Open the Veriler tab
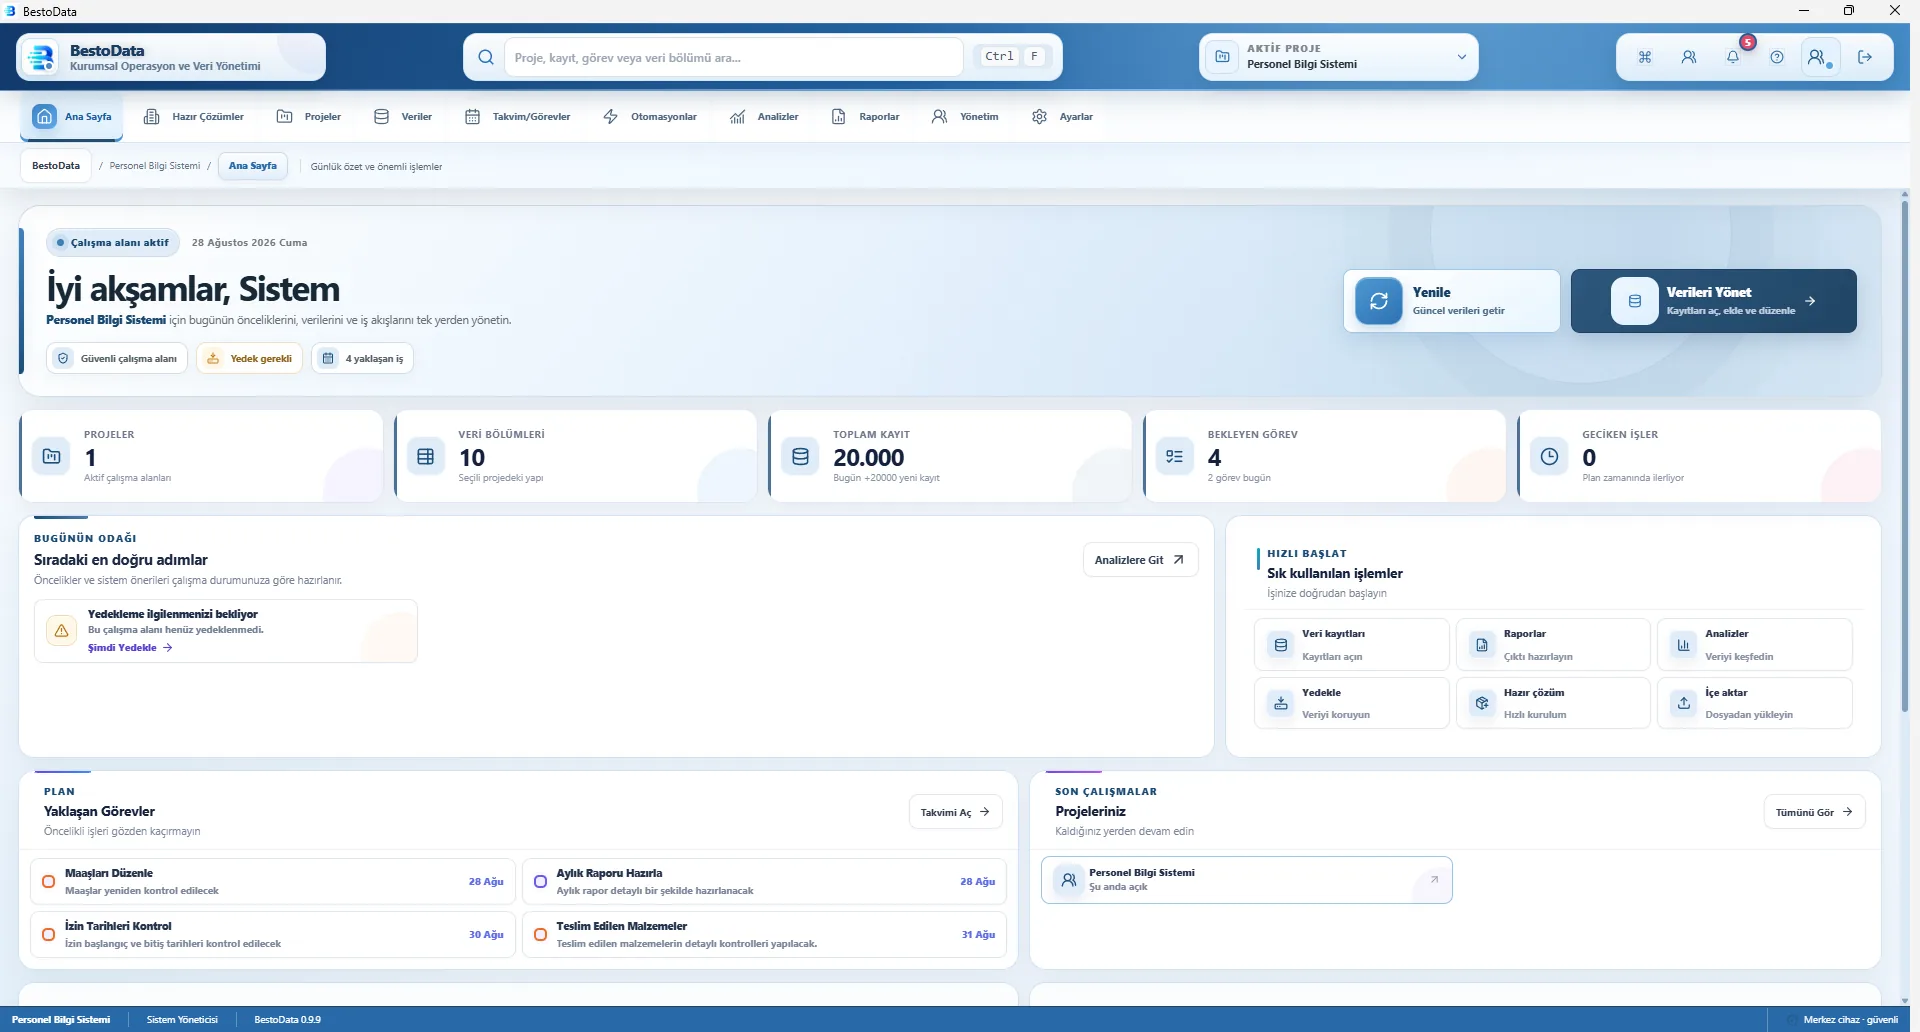Screen dimensions: 1920x1032 pyautogui.click(x=403, y=117)
